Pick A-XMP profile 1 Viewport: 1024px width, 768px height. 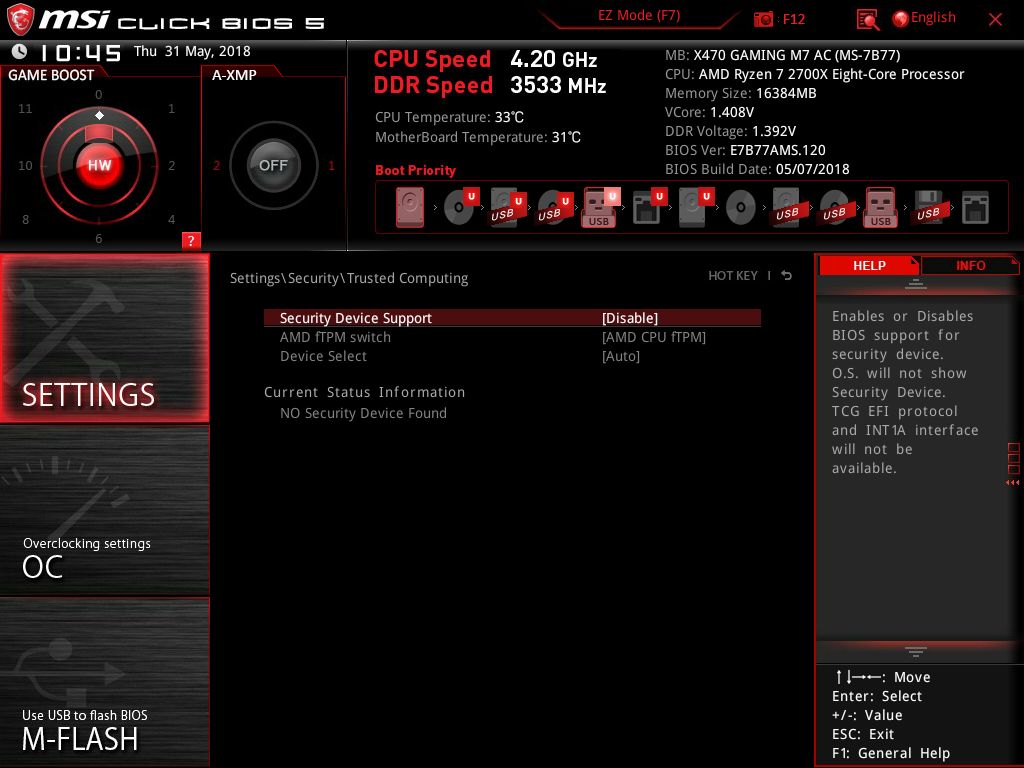click(x=331, y=165)
